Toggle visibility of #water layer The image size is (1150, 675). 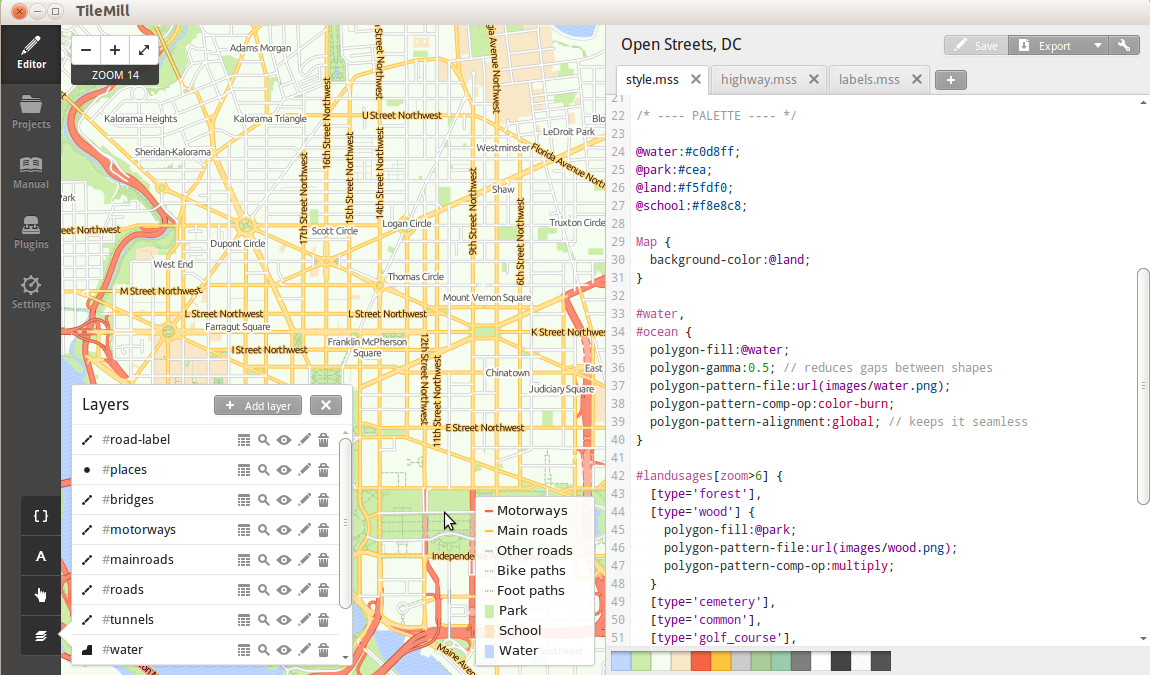(x=284, y=650)
